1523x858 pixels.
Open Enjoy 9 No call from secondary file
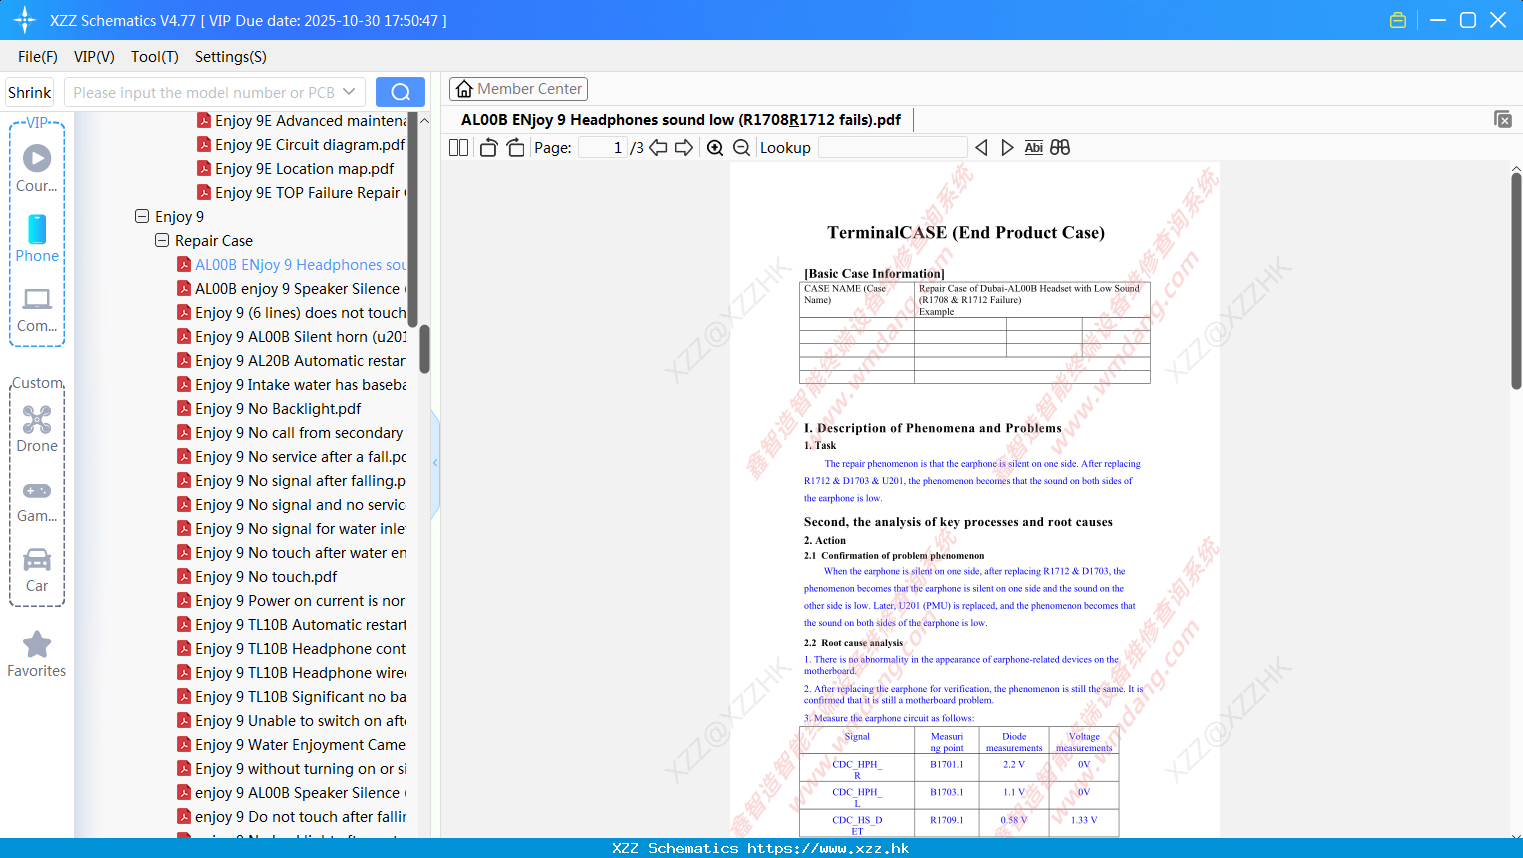(x=290, y=432)
